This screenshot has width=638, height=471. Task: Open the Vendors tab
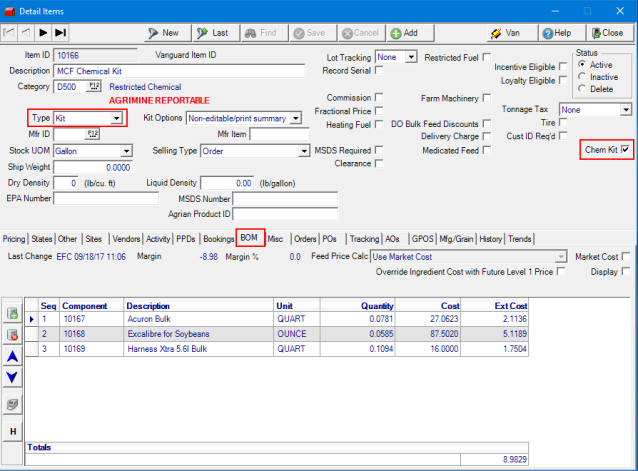[x=126, y=239]
